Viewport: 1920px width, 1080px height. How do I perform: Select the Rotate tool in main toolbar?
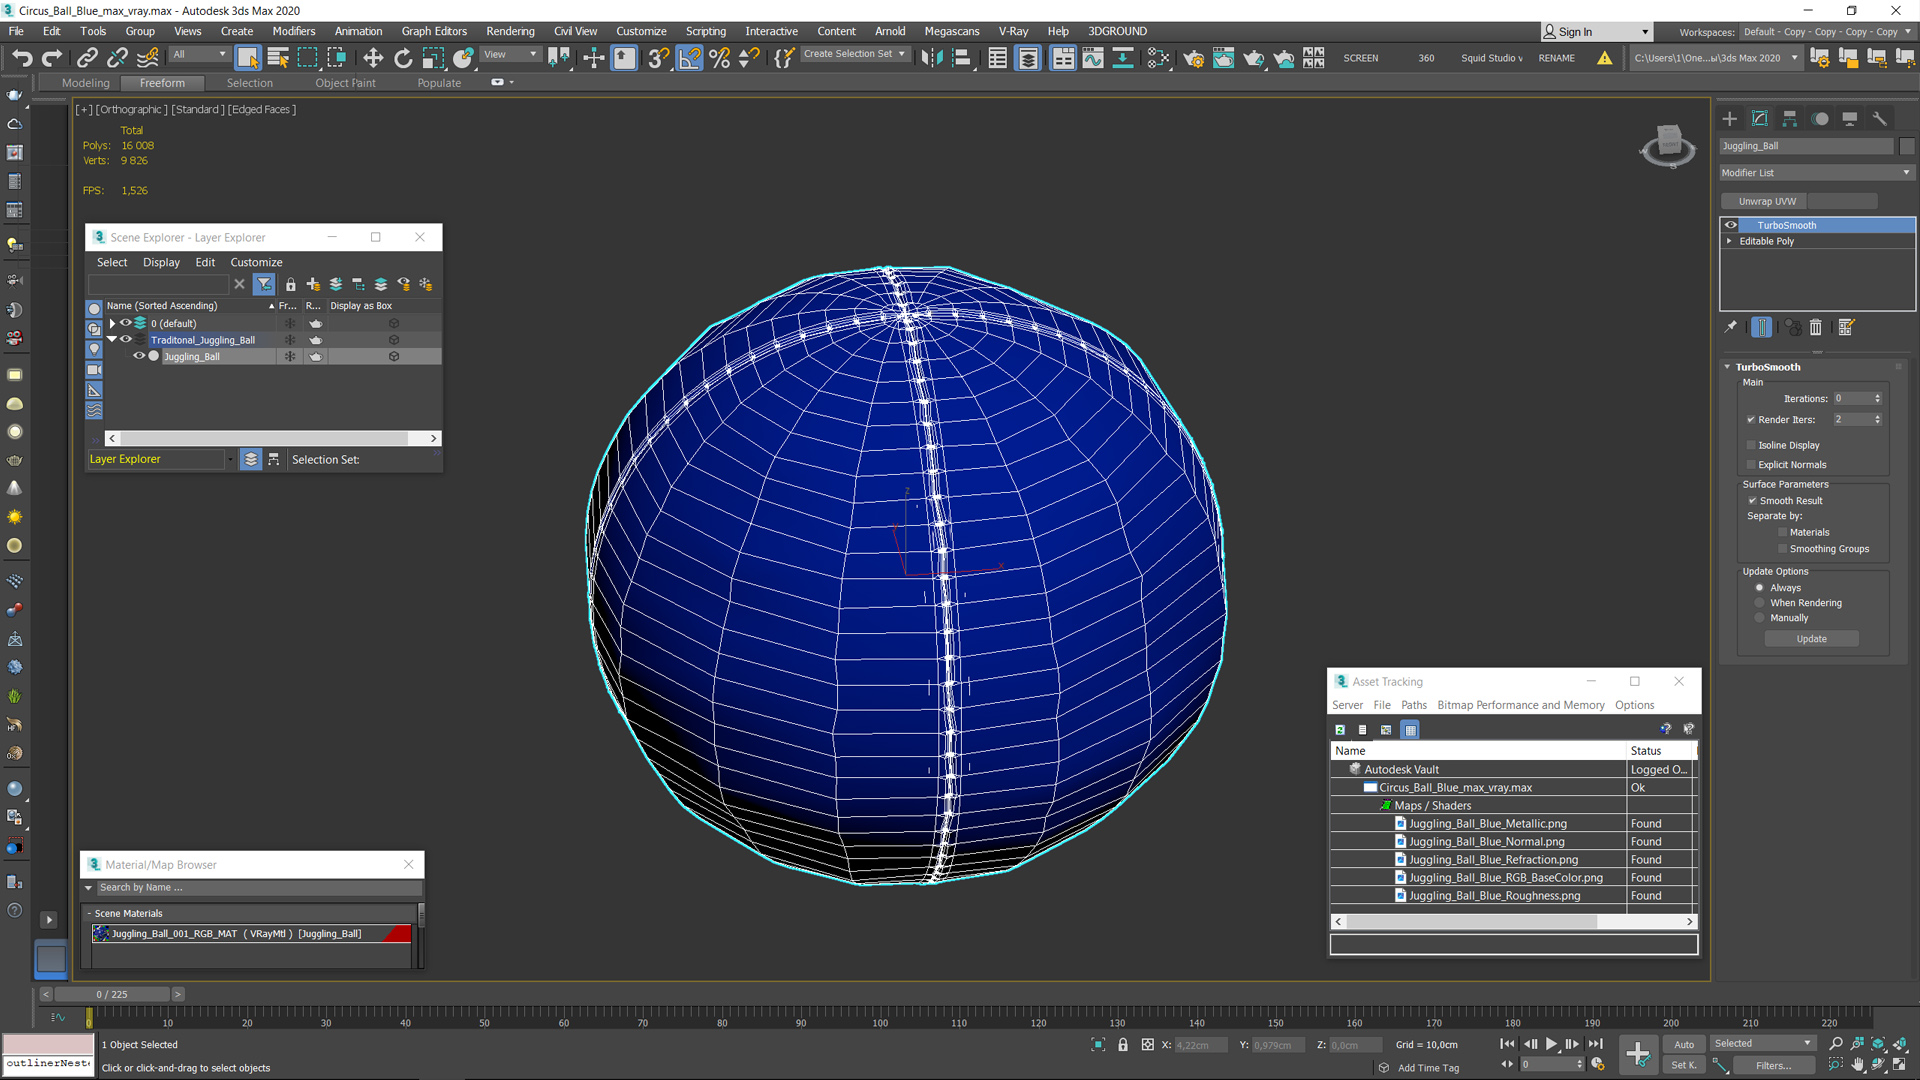(403, 58)
